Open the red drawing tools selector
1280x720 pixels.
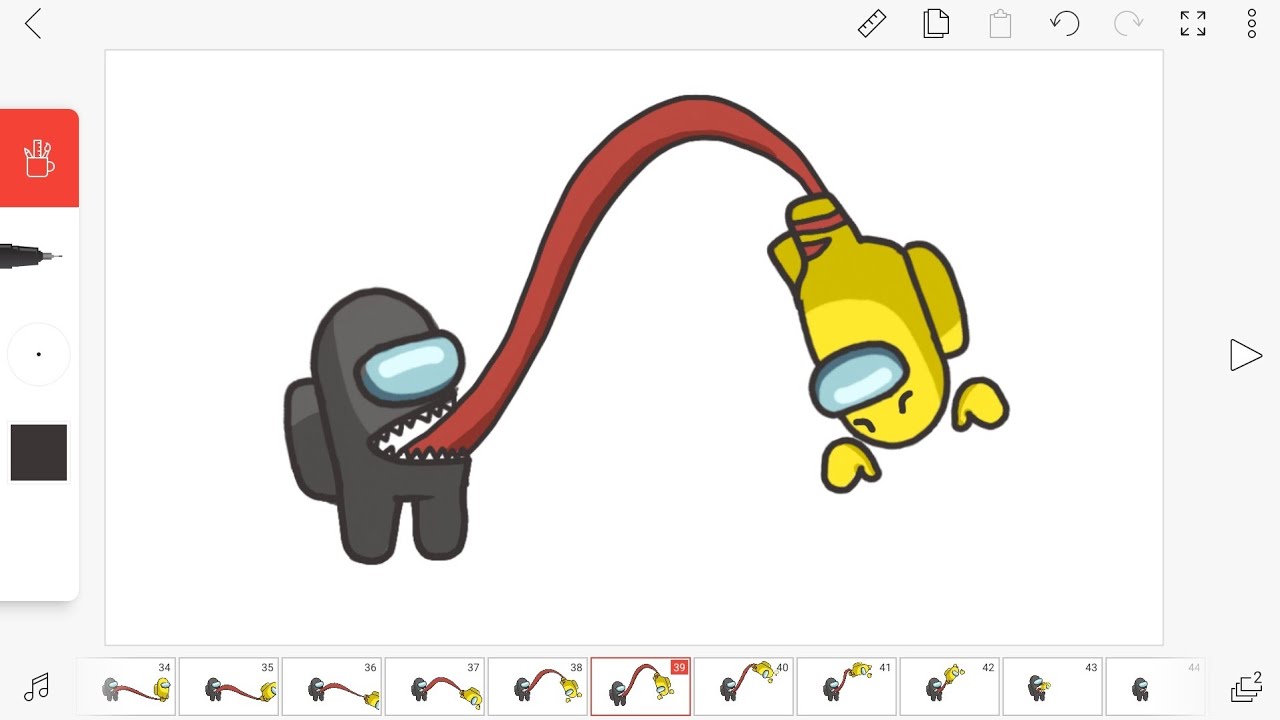39,158
